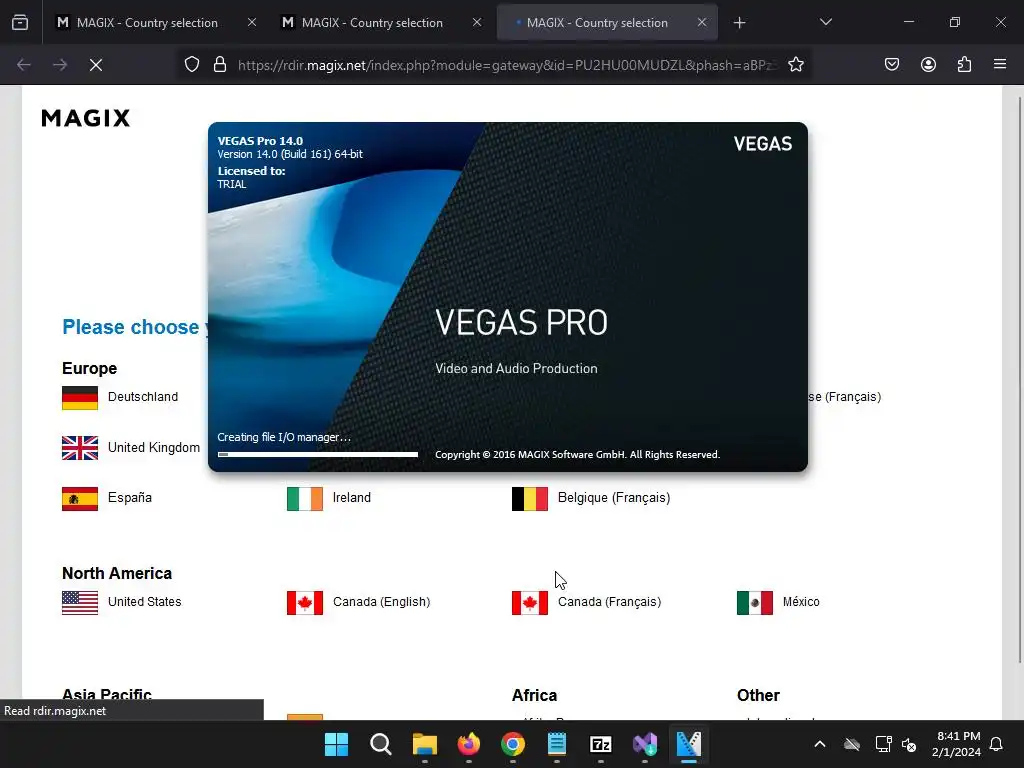Screen dimensions: 1024x768
Task: Open Google Chrome from taskbar
Action: point(513,744)
